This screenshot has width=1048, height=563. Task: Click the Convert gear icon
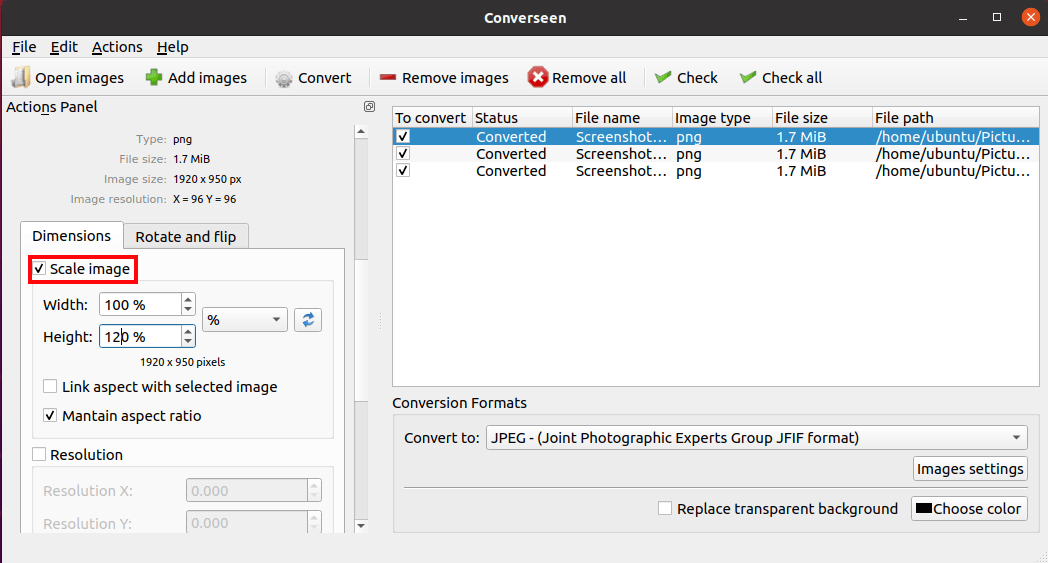click(283, 78)
